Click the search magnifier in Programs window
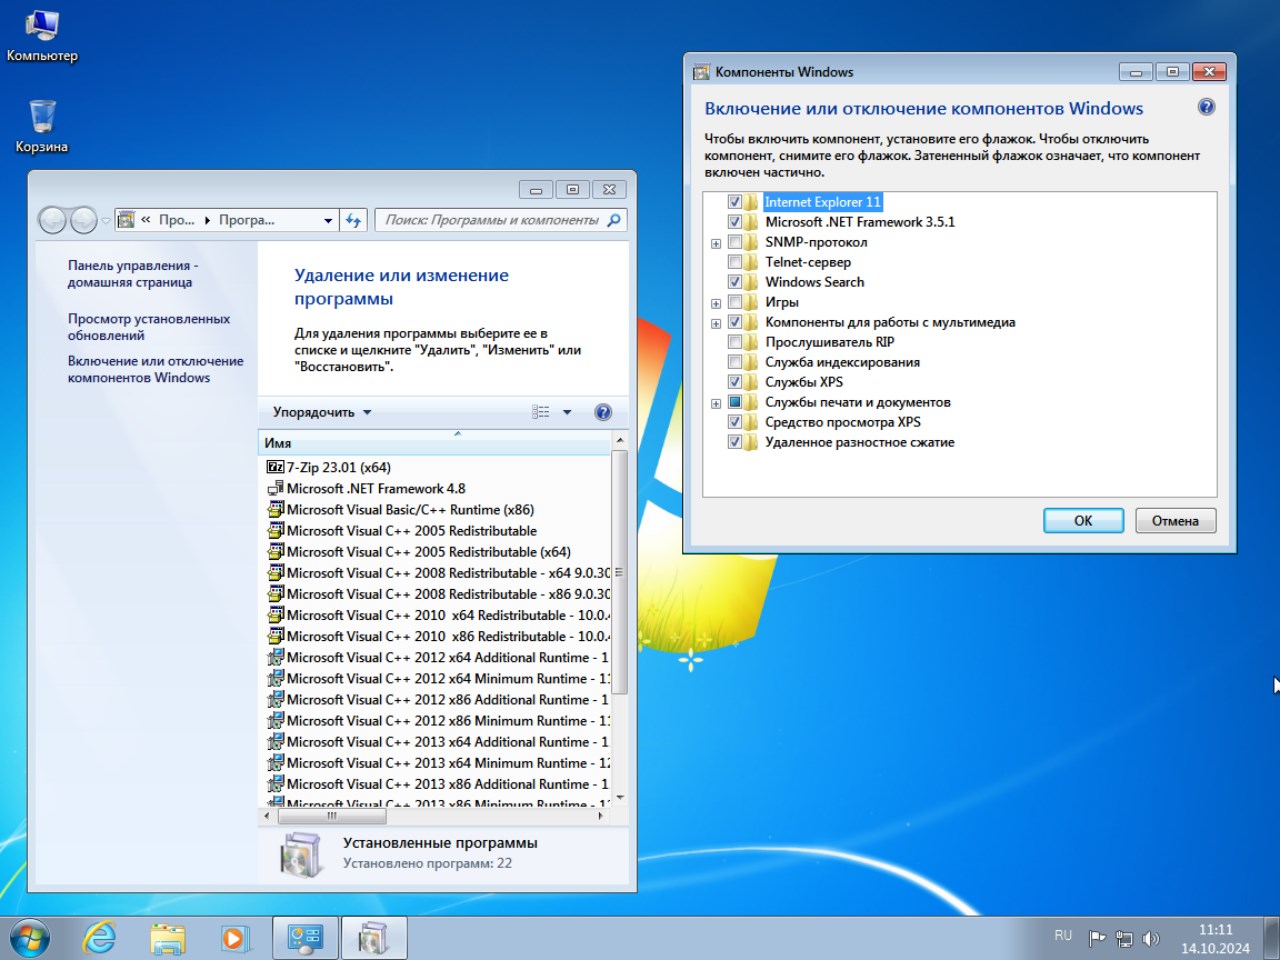 614,220
